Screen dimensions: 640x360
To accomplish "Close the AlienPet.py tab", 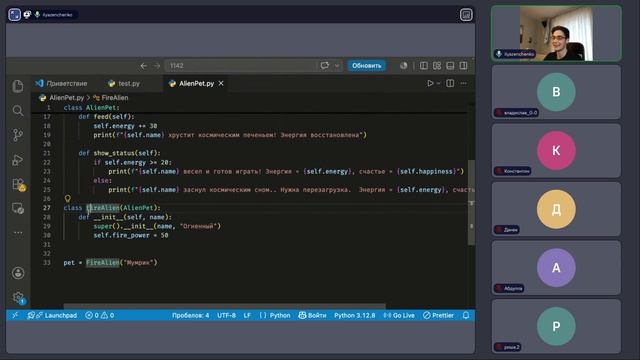I will [x=221, y=83].
